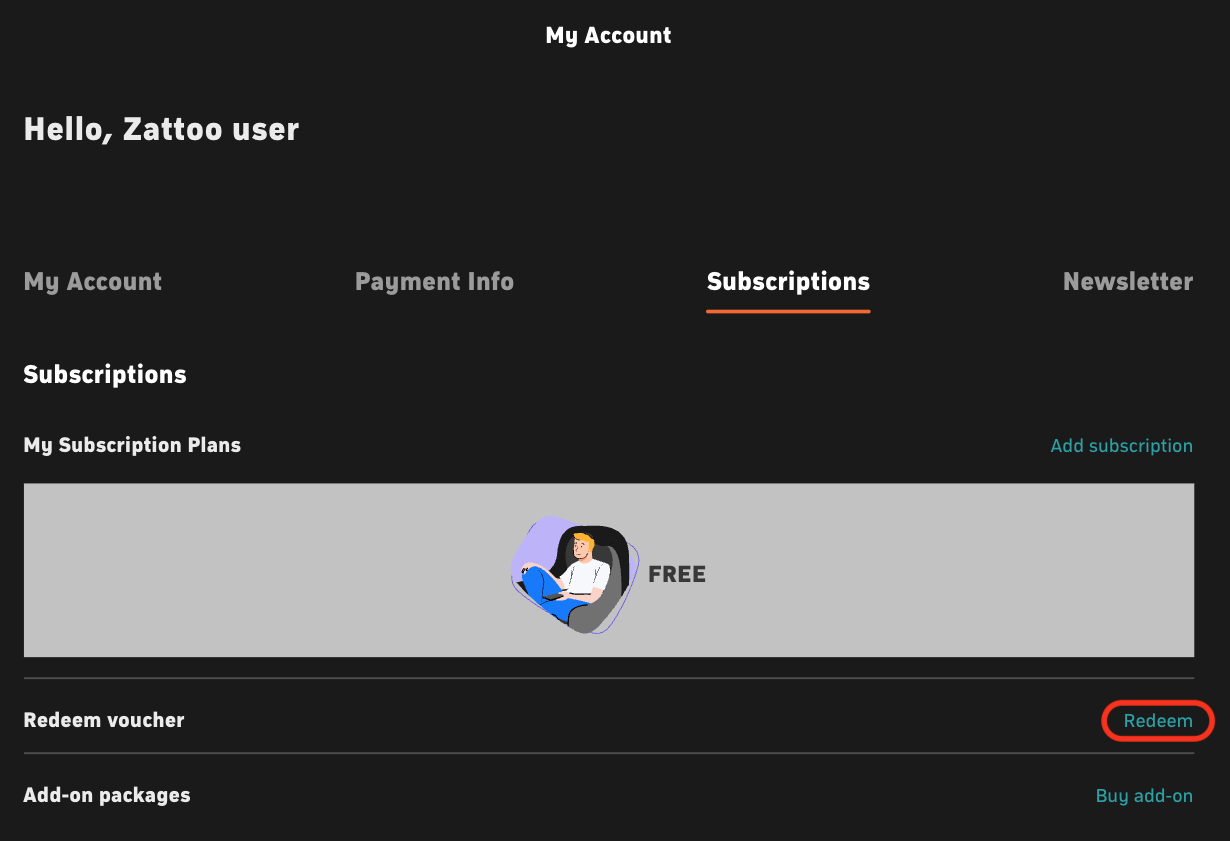Select the Subscriptions tab

788,282
